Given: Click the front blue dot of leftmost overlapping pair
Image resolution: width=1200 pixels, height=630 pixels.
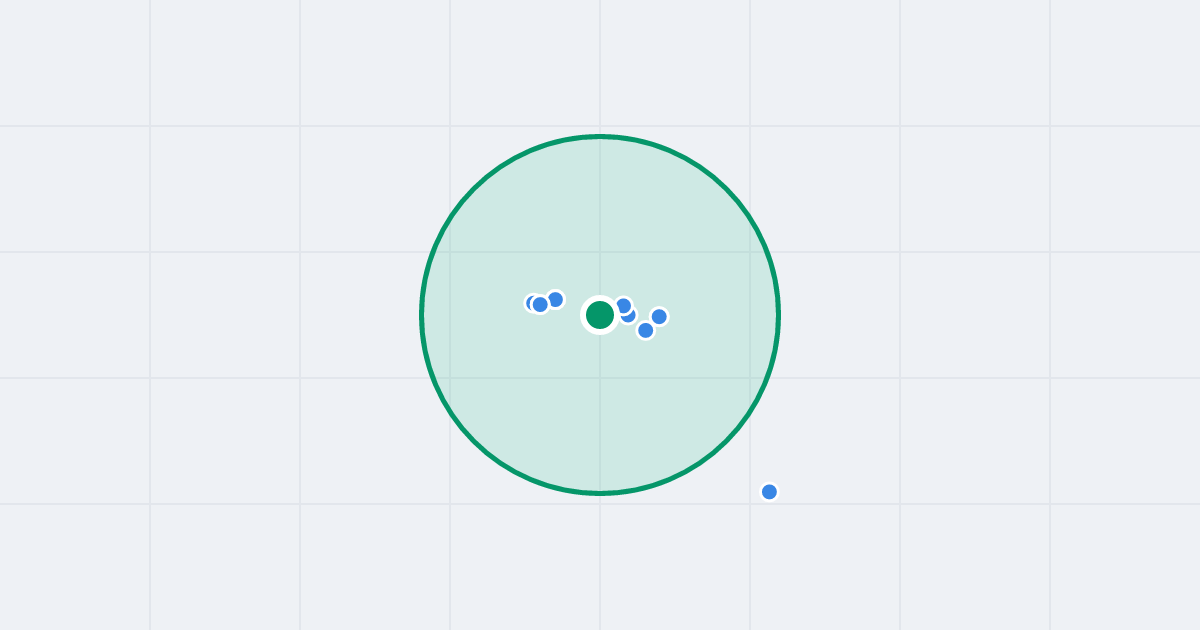Looking at the screenshot, I should [540, 304].
